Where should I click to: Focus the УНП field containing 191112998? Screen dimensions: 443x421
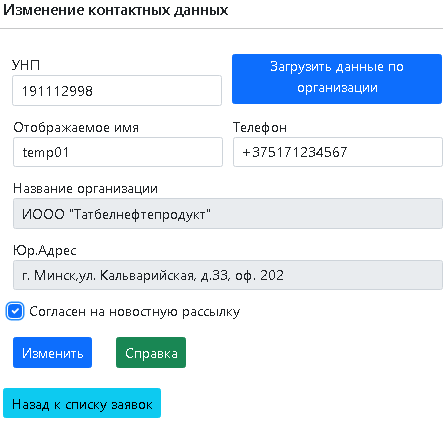point(117,91)
